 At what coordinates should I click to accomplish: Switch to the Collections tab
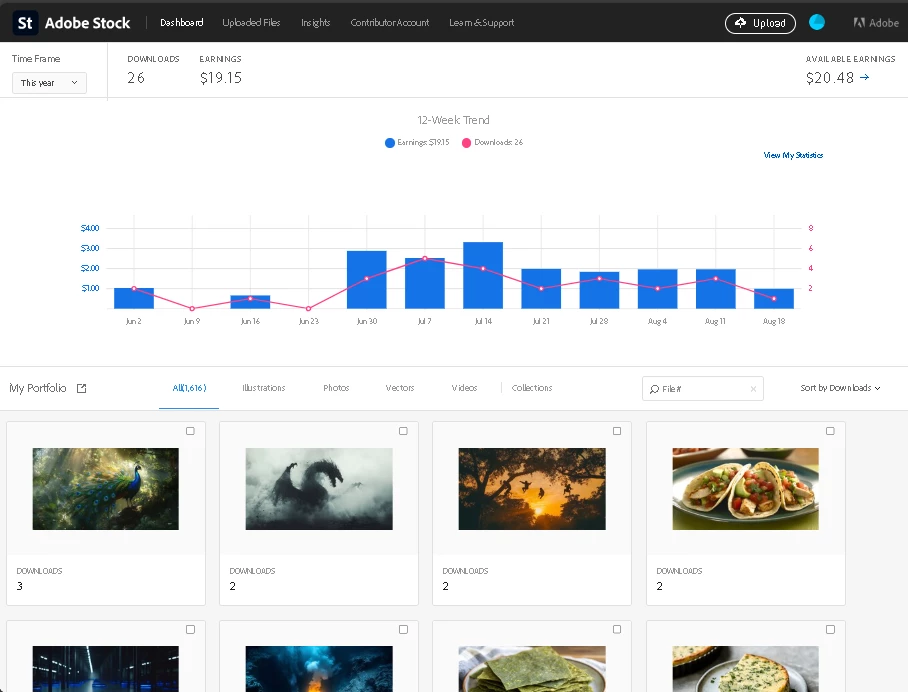[x=532, y=388]
